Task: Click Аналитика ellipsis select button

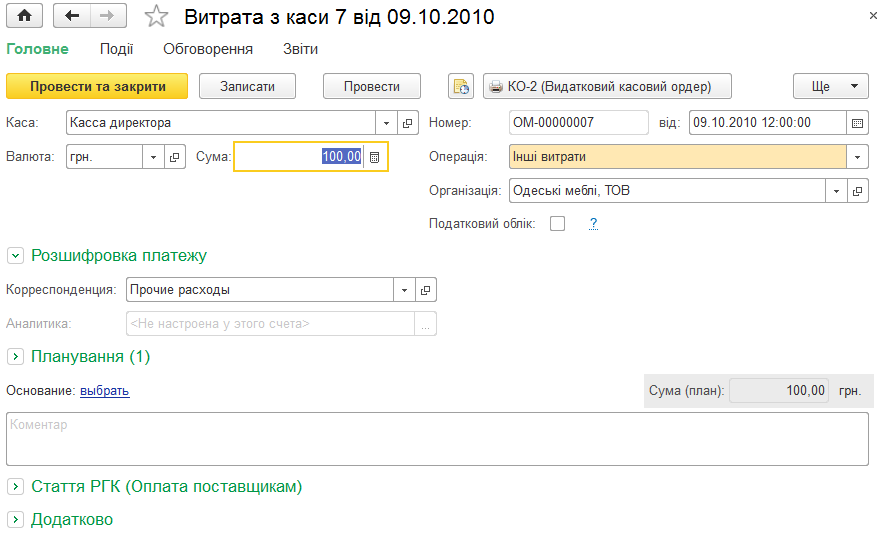Action: tap(425, 324)
